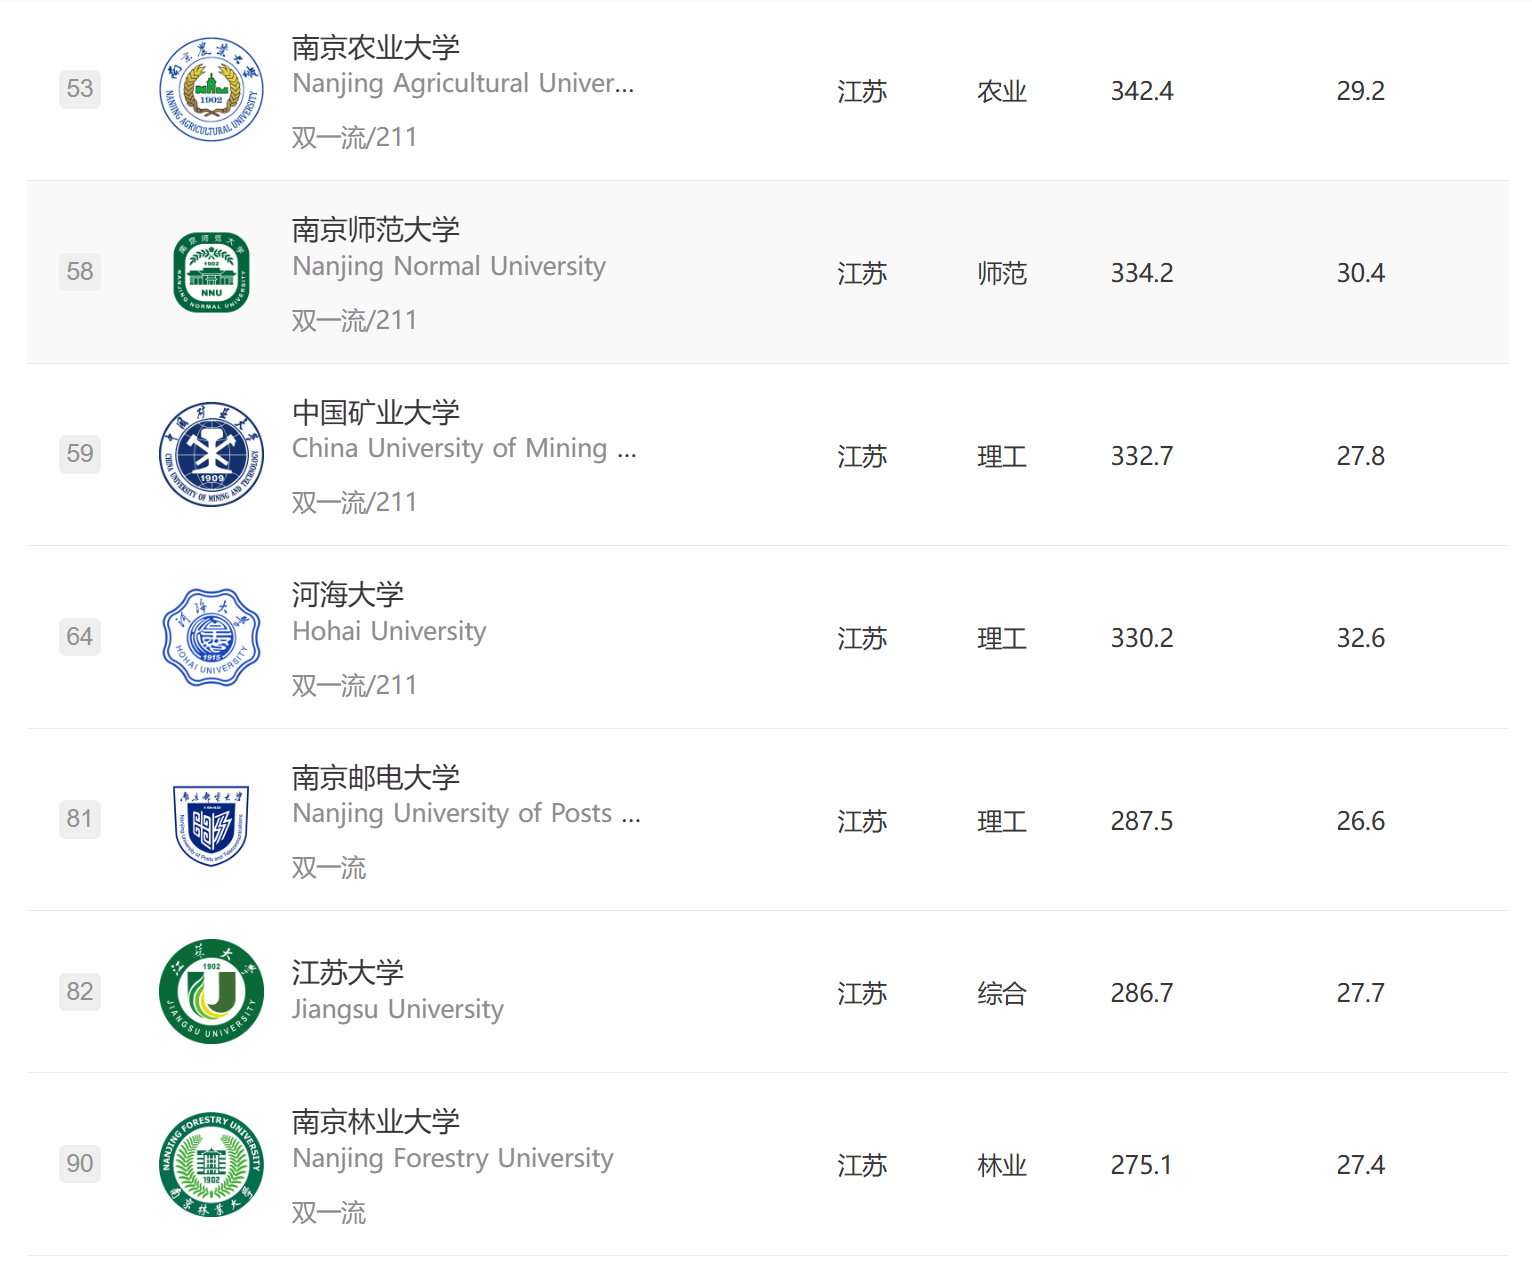Click Nanjing Agricultural University logo
This screenshot has width=1532, height=1265.
(x=211, y=90)
